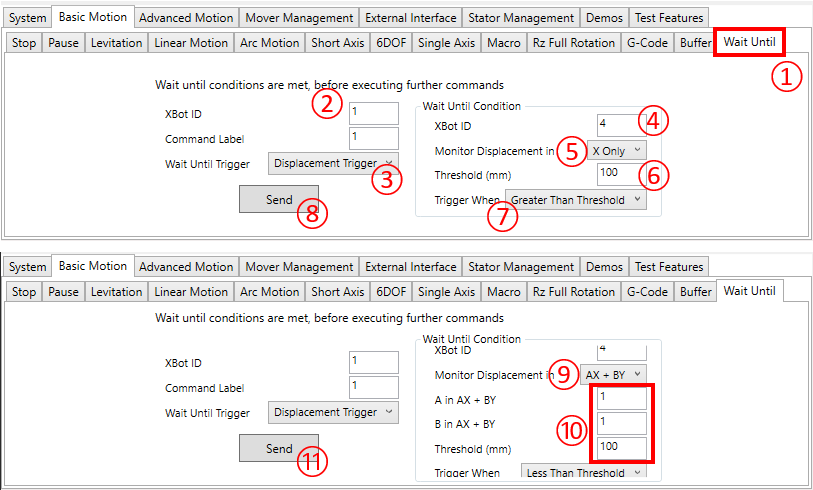Screen dimensions: 813x490
Task: Open the Wait Until tab outlined in red
Action: pyautogui.click(x=748, y=42)
